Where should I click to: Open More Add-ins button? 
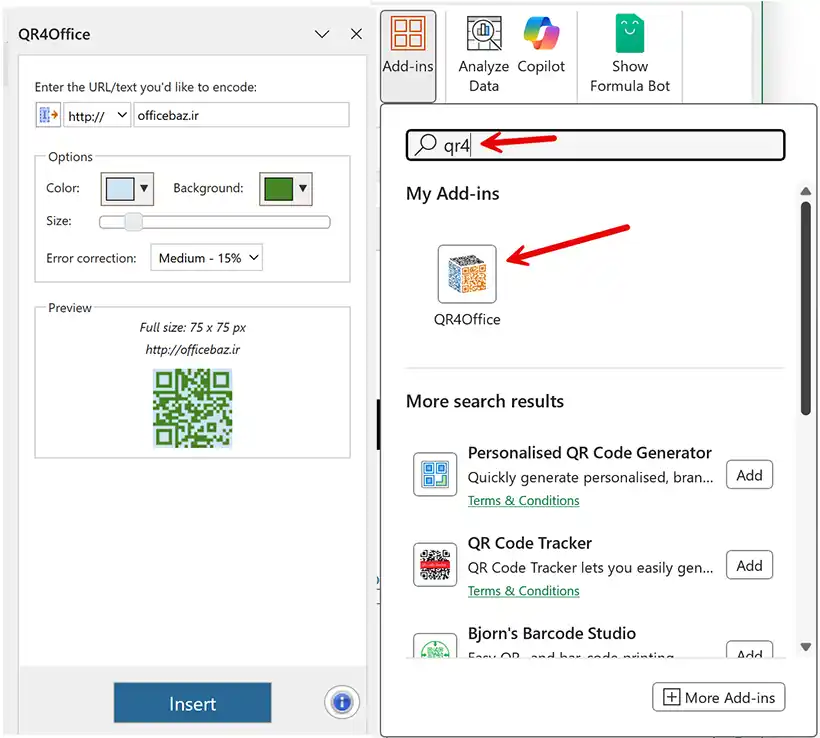(x=719, y=697)
